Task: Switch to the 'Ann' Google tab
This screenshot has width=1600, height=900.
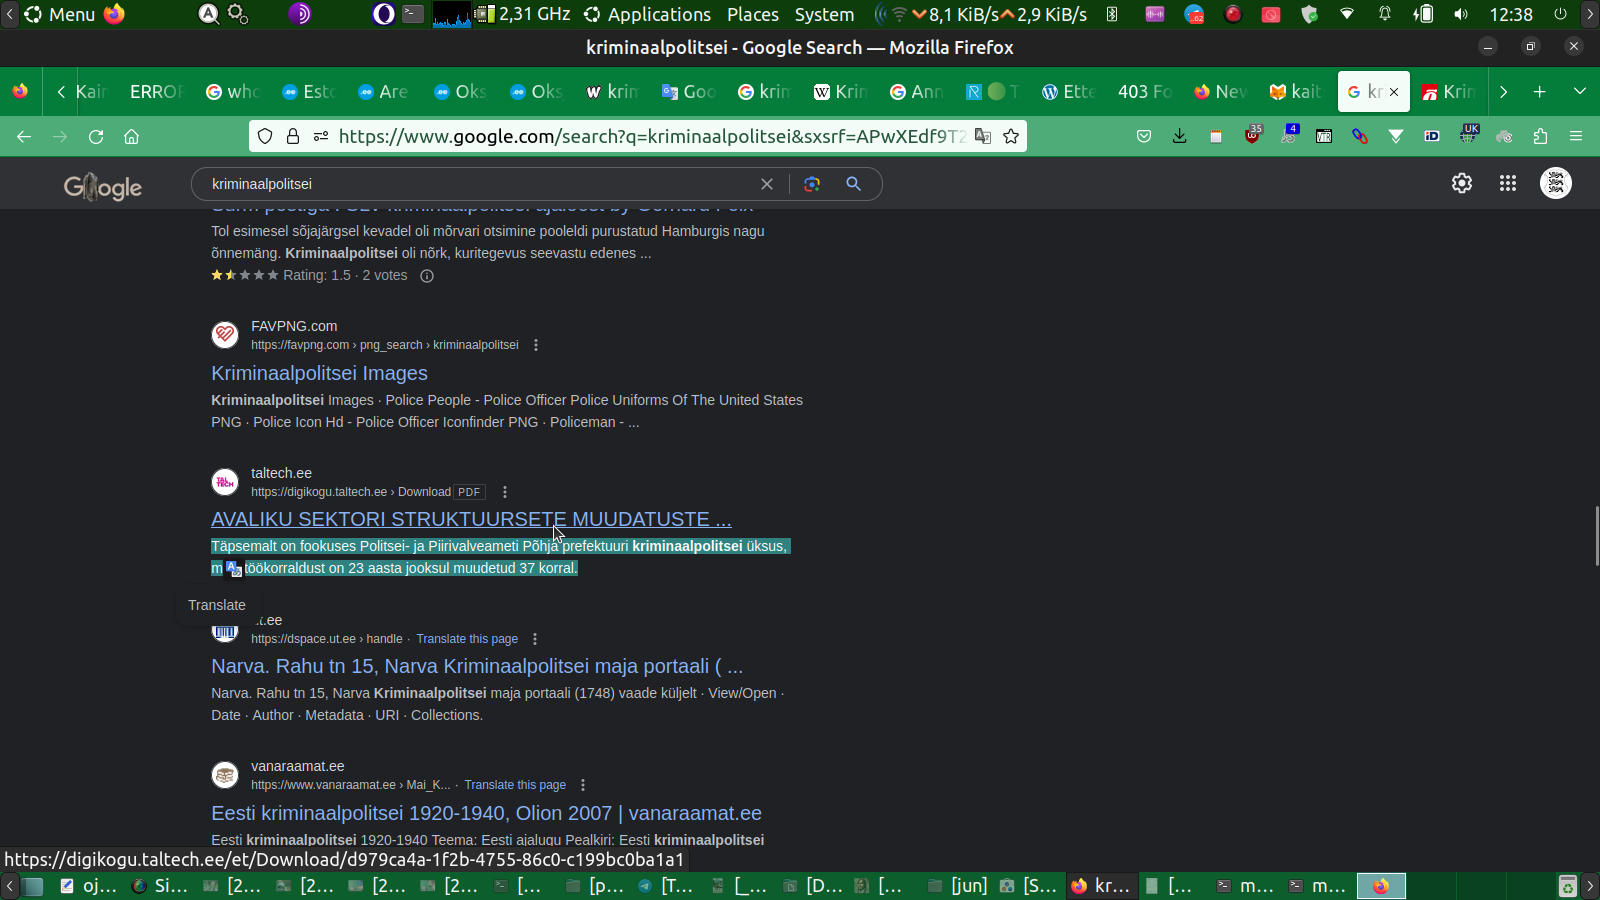Action: 917,92
